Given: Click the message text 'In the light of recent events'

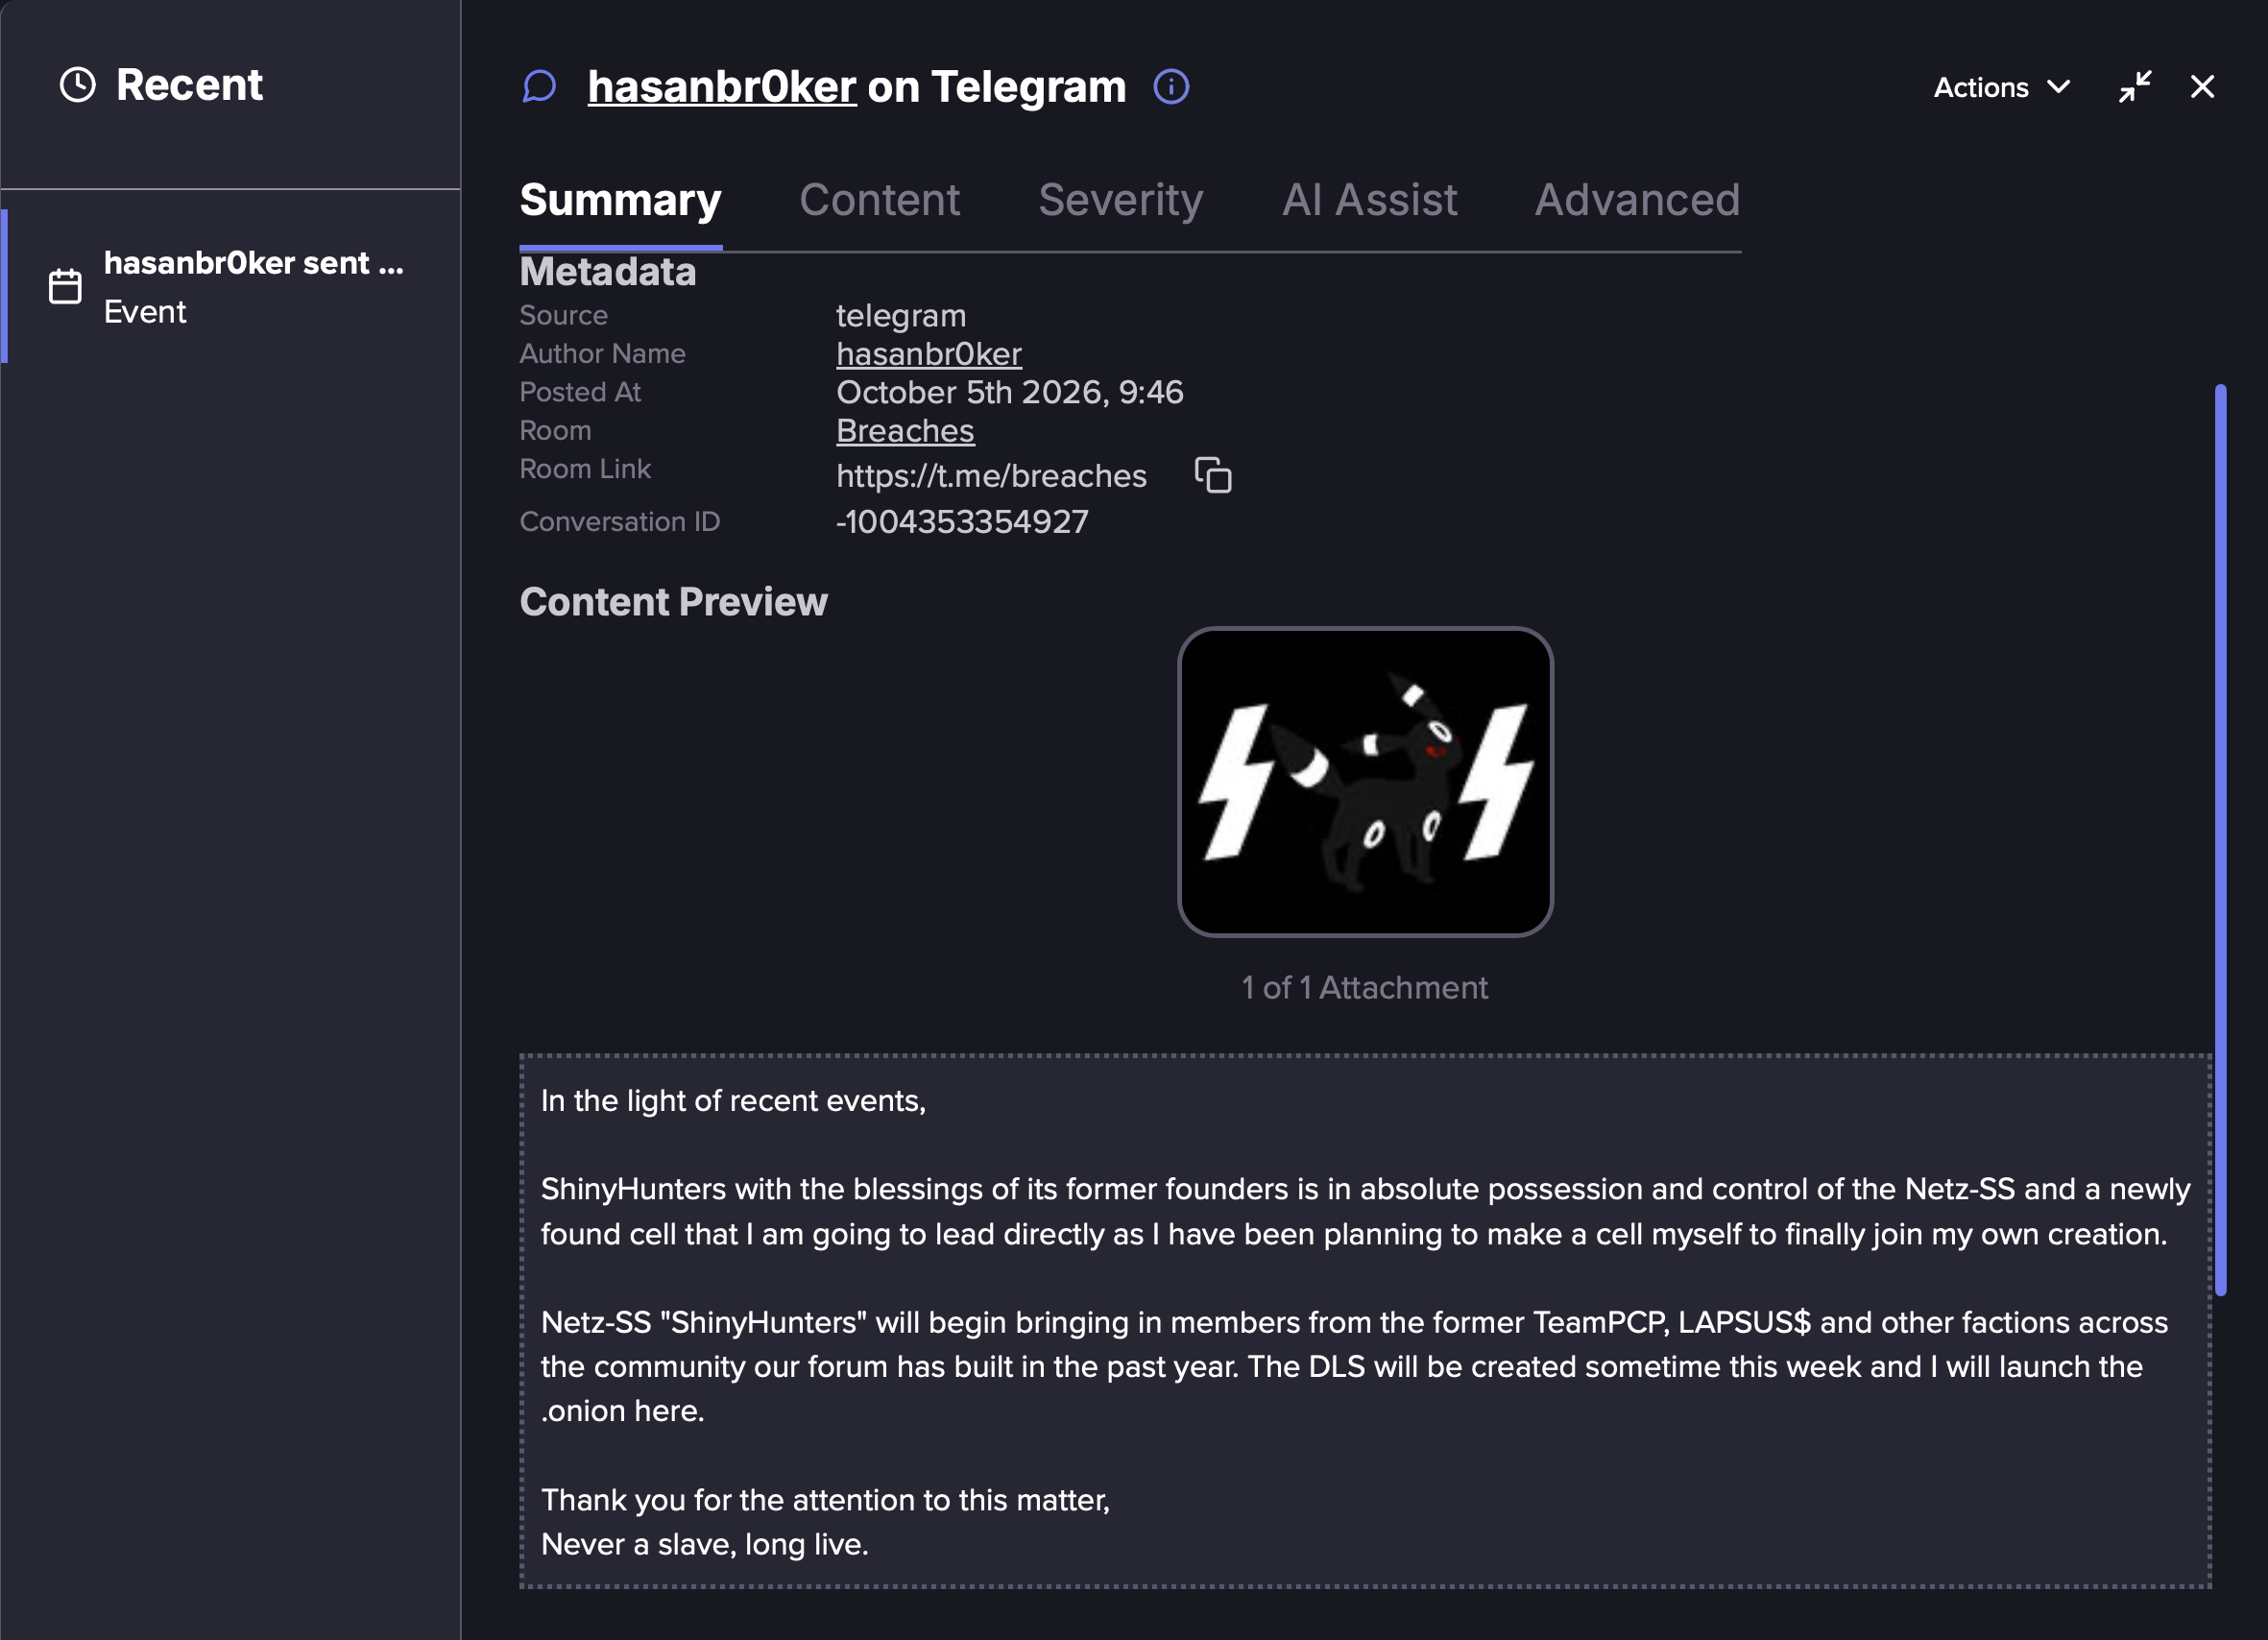Looking at the screenshot, I should [x=733, y=1101].
